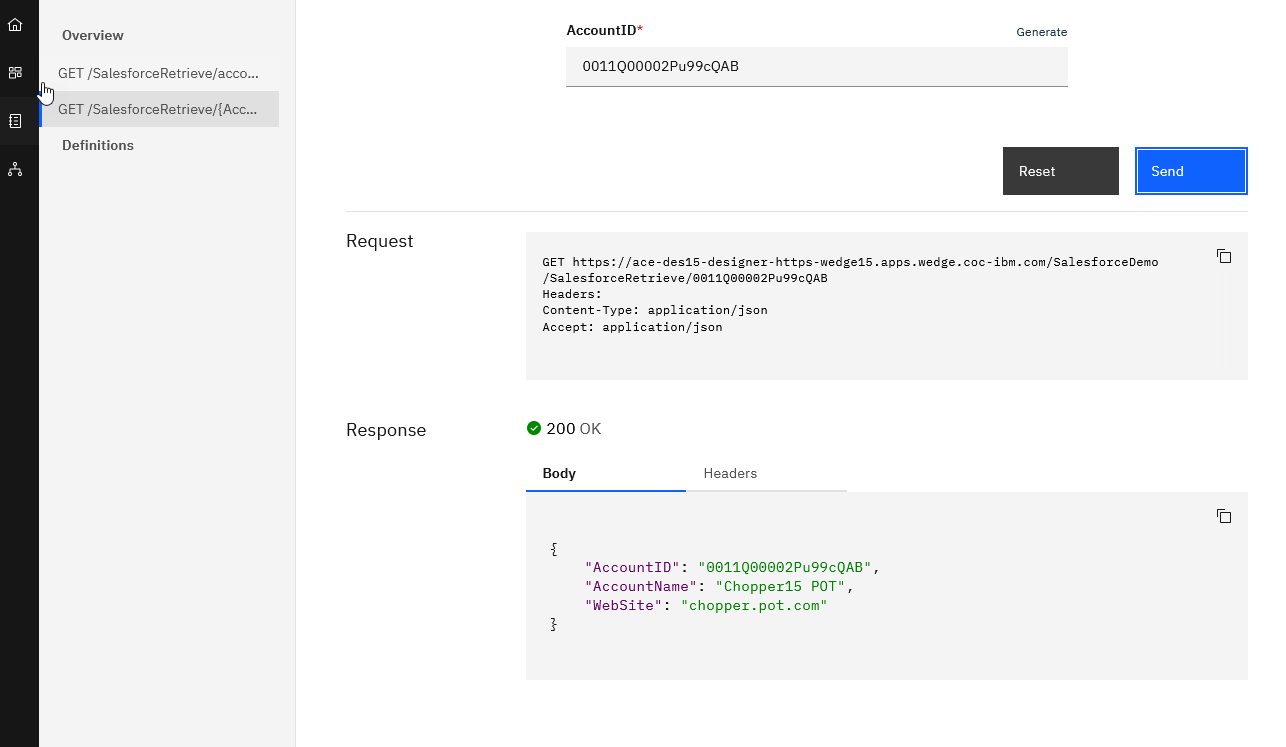Screen dimensions: 1286x747
Task: Copy the Request block with copy icon
Action: tap(1223, 256)
